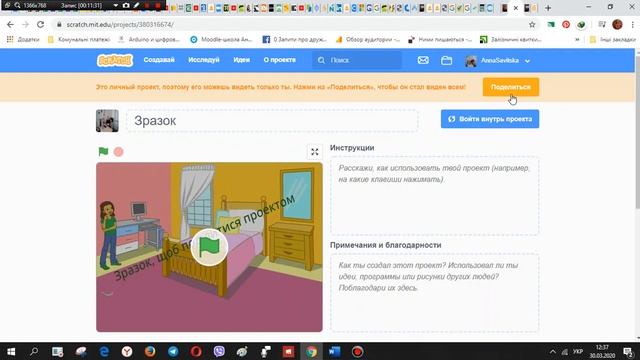This screenshot has width=640, height=360.
Task: Open Chrome menu three dots
Action: coord(632,24)
